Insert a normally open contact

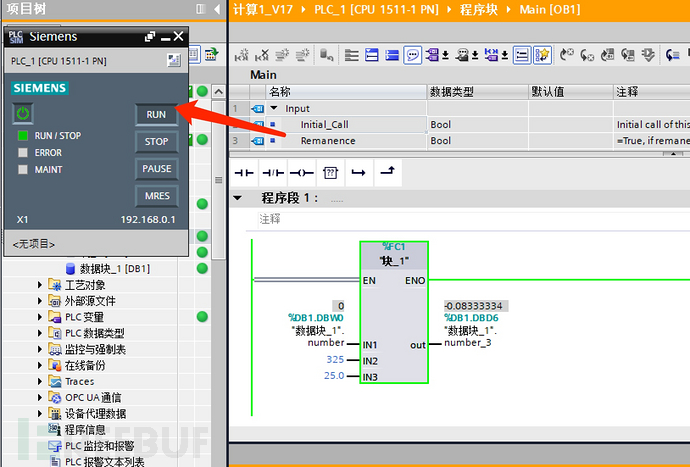click(241, 171)
